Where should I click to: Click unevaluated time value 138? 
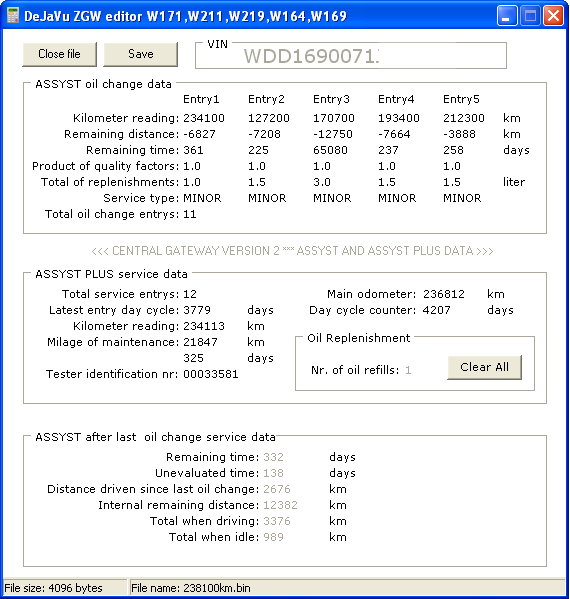[x=274, y=473]
